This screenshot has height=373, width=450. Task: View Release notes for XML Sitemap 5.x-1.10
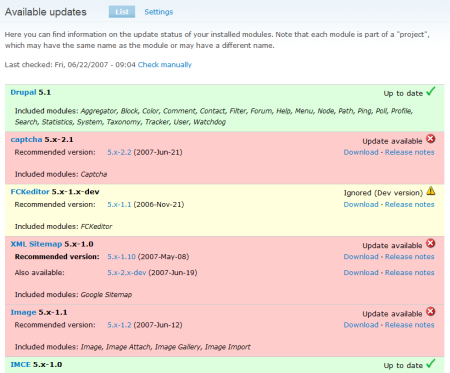tap(410, 257)
